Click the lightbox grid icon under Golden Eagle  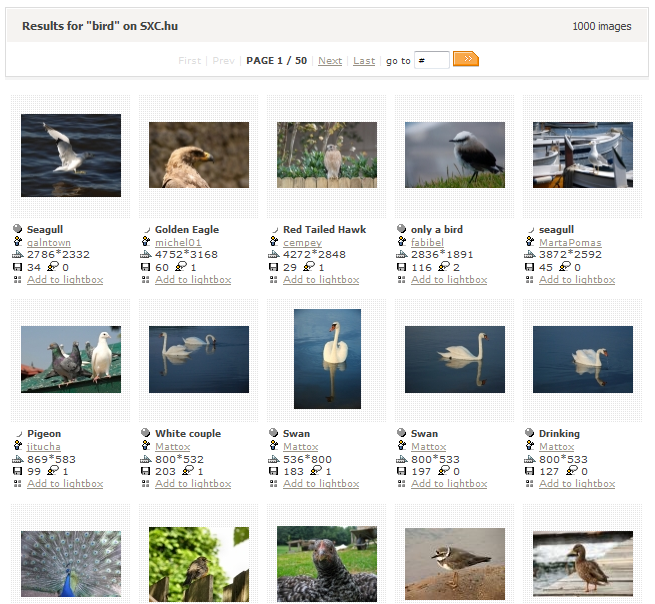point(145,280)
